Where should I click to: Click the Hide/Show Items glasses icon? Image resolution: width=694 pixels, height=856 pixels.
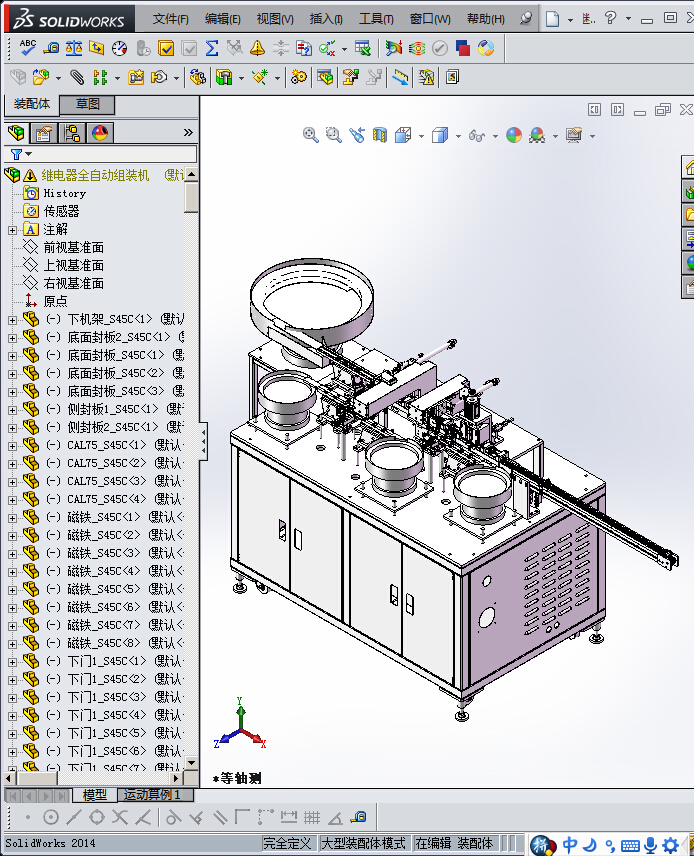476,135
